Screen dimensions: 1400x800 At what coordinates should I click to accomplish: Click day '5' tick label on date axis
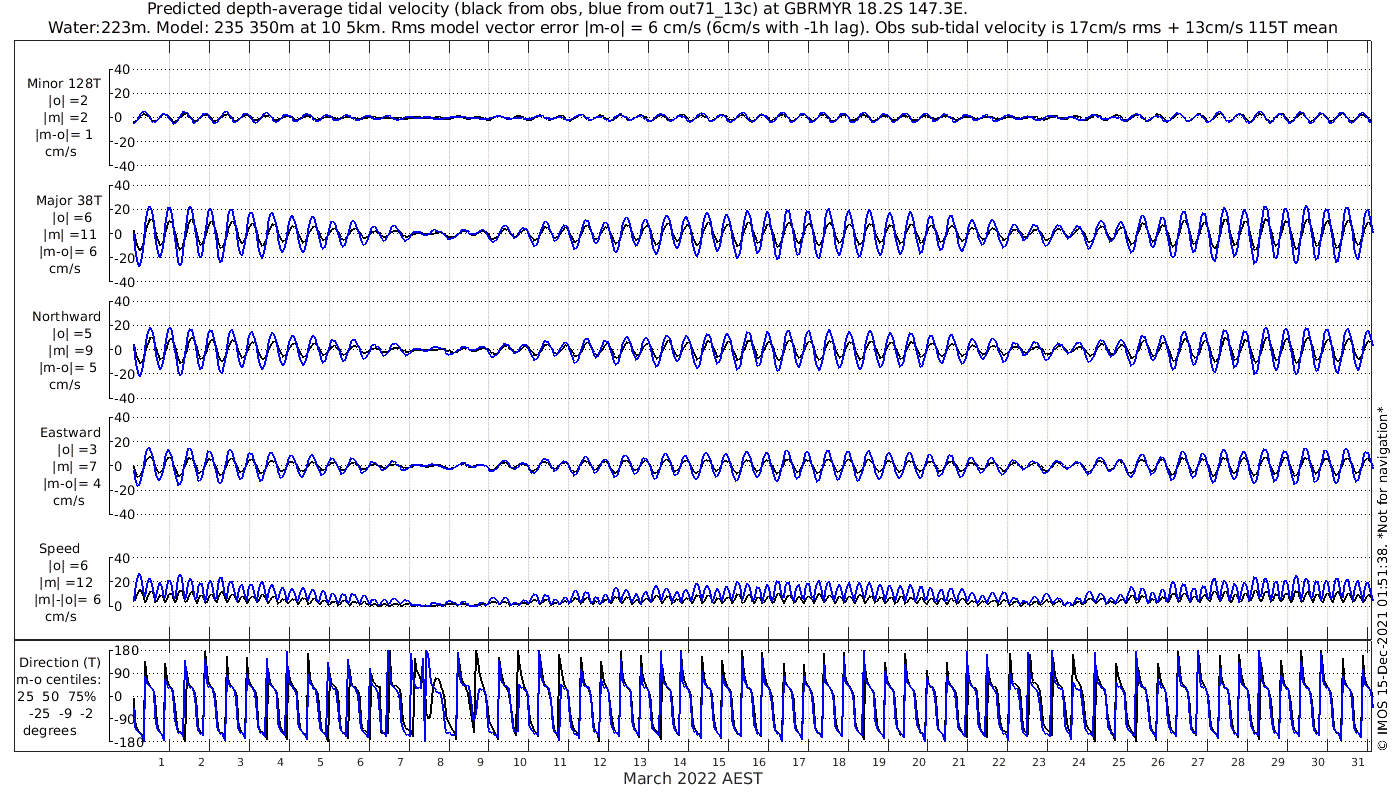pyautogui.click(x=320, y=761)
